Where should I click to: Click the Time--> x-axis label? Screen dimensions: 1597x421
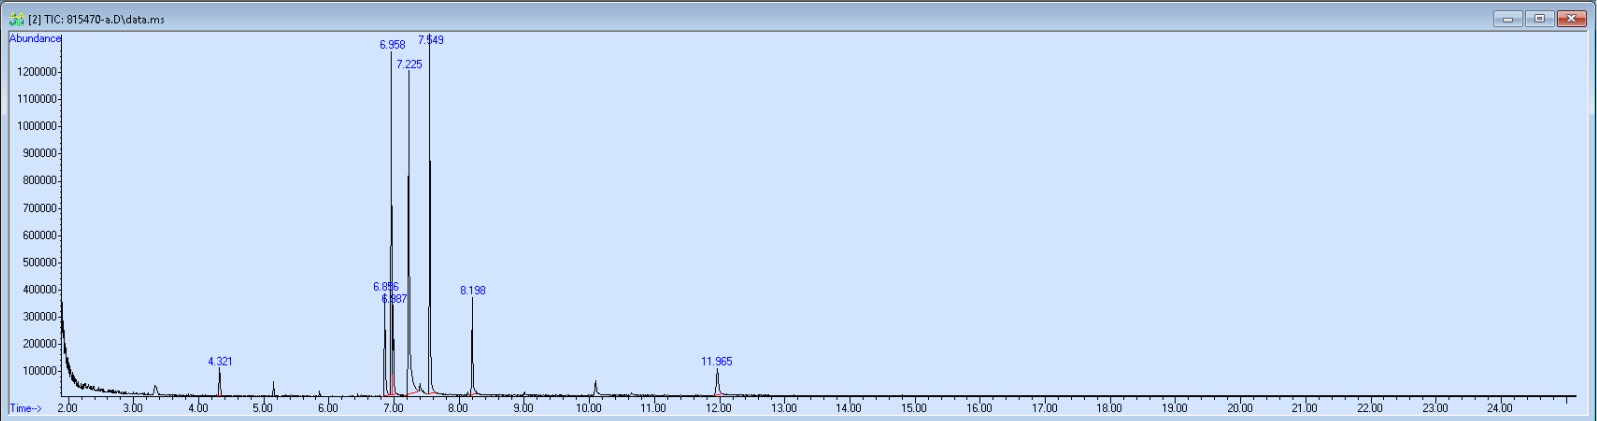pyautogui.click(x=26, y=408)
